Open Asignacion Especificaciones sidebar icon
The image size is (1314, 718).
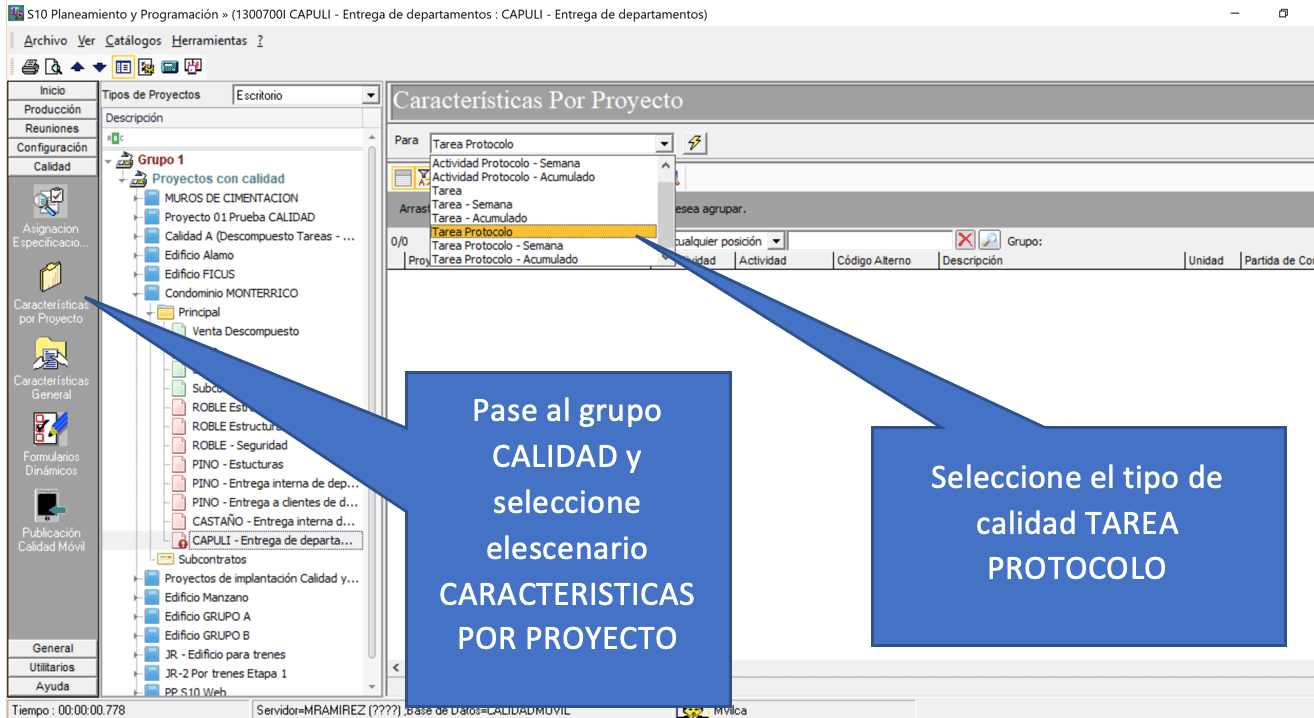(x=51, y=203)
